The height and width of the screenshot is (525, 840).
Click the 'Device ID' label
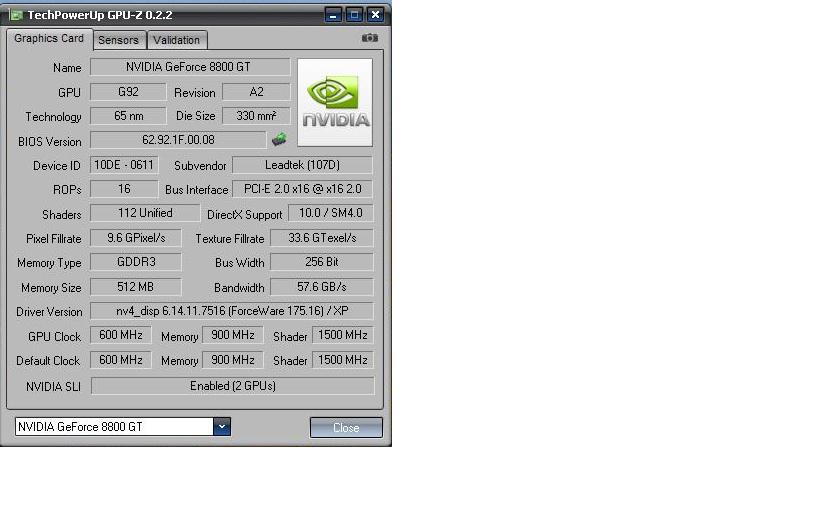pos(57,166)
